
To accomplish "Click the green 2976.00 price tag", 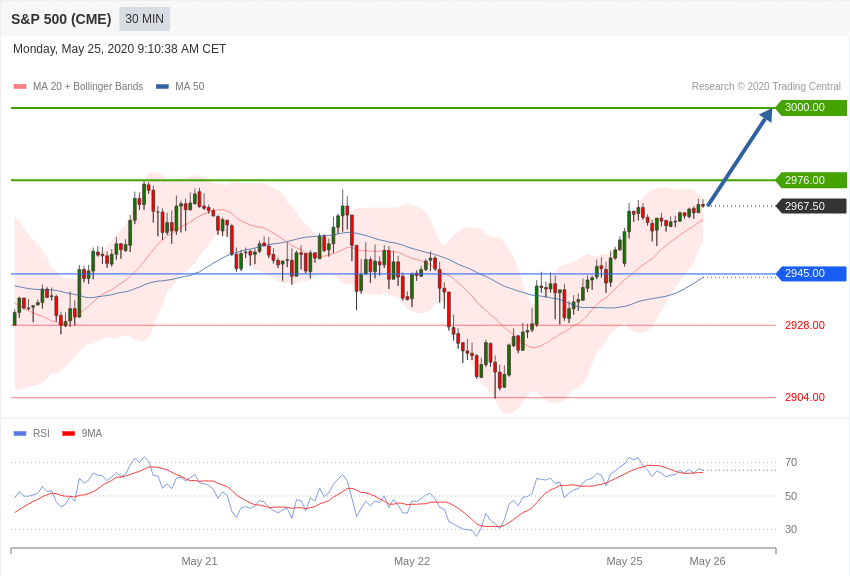I will pyautogui.click(x=812, y=180).
